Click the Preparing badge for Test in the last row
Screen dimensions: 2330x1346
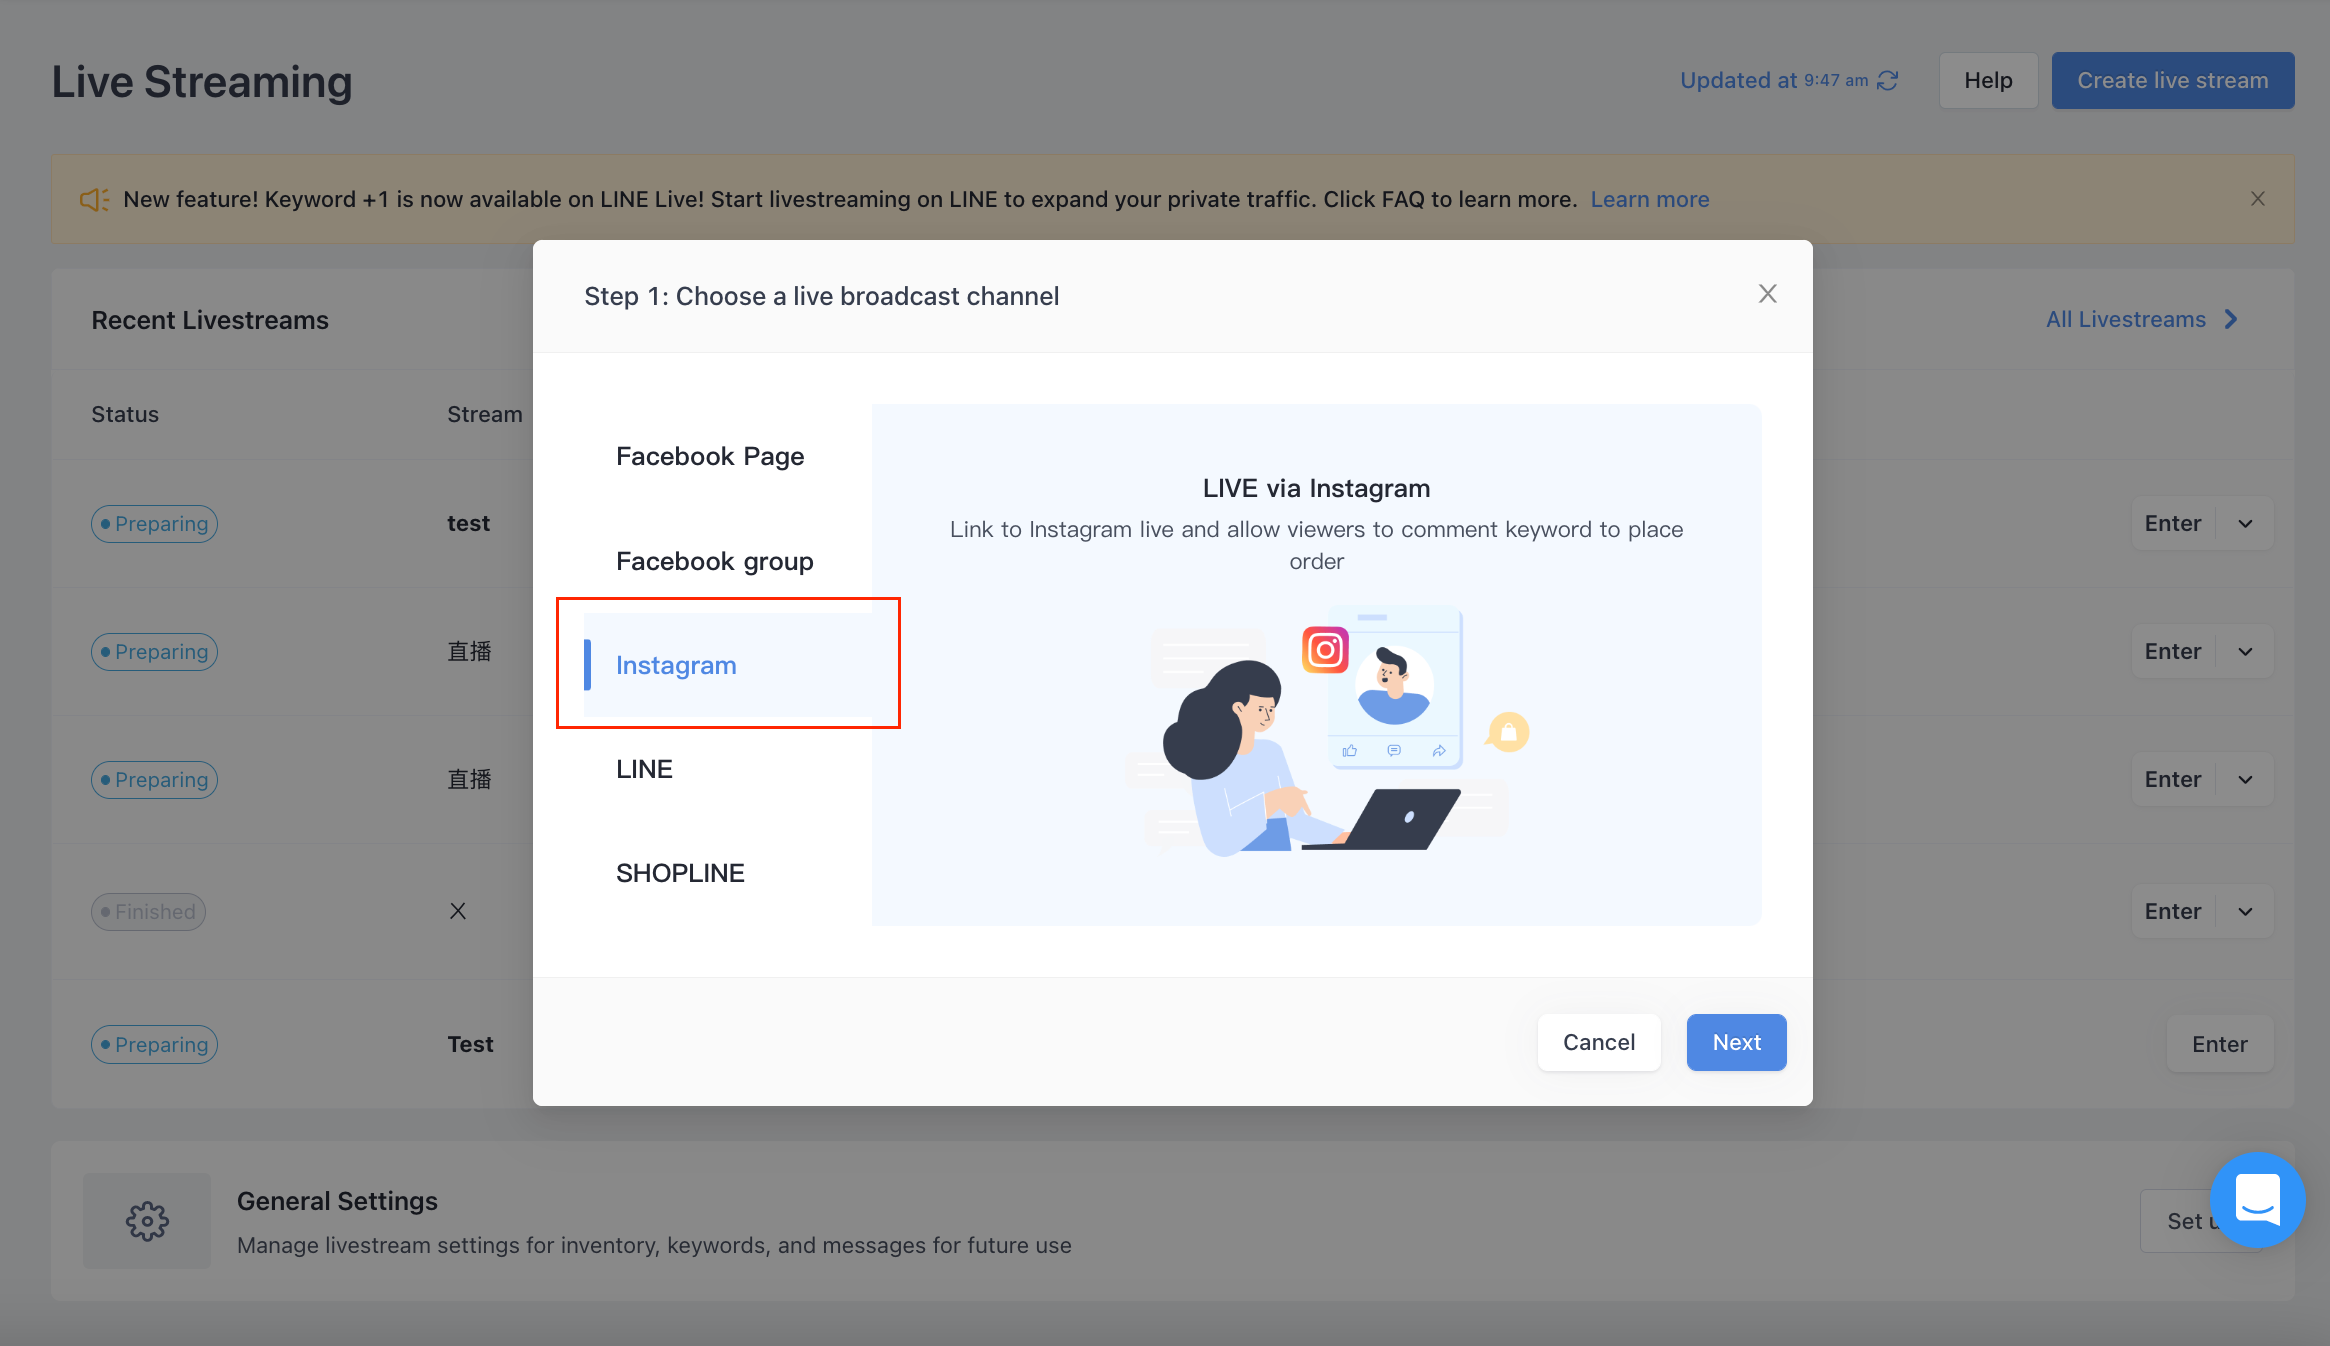coord(154,1044)
